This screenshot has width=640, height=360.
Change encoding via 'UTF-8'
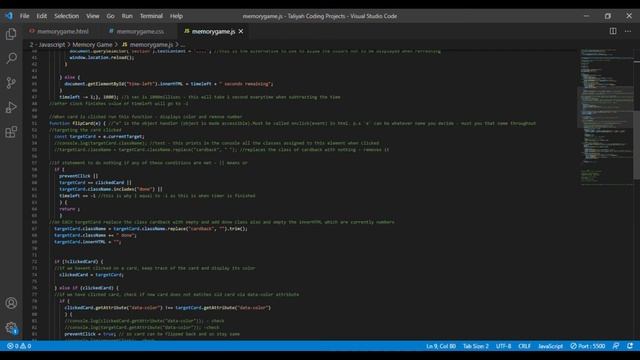[x=503, y=346]
